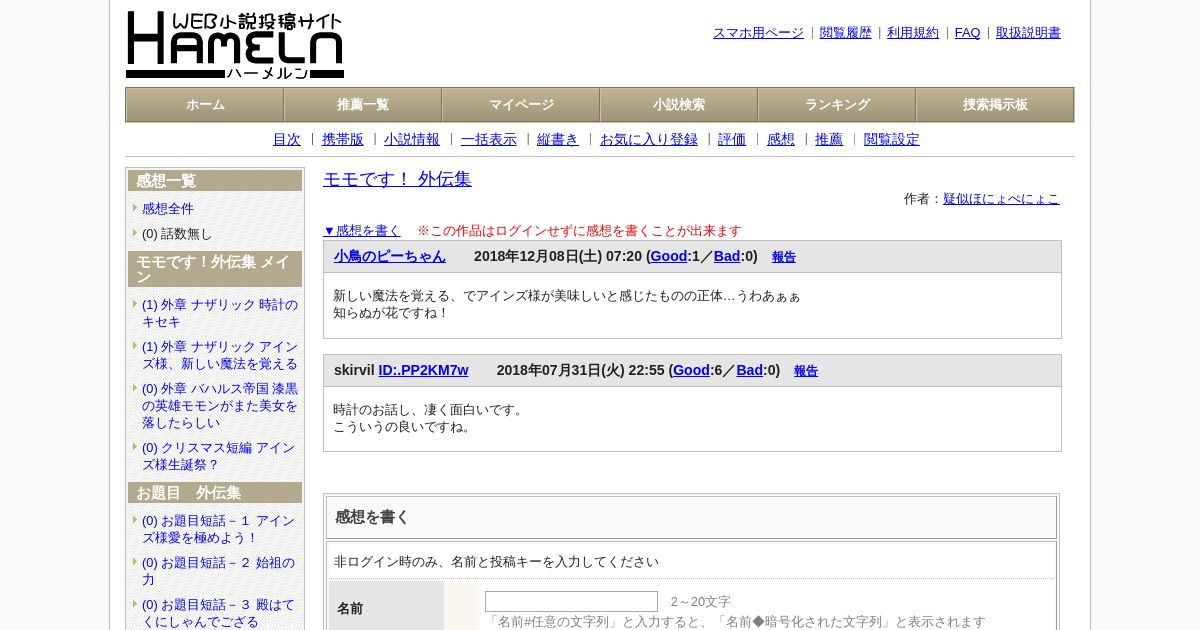
Task: Click the 感想一覧 sidebar header
Action: click(215, 181)
